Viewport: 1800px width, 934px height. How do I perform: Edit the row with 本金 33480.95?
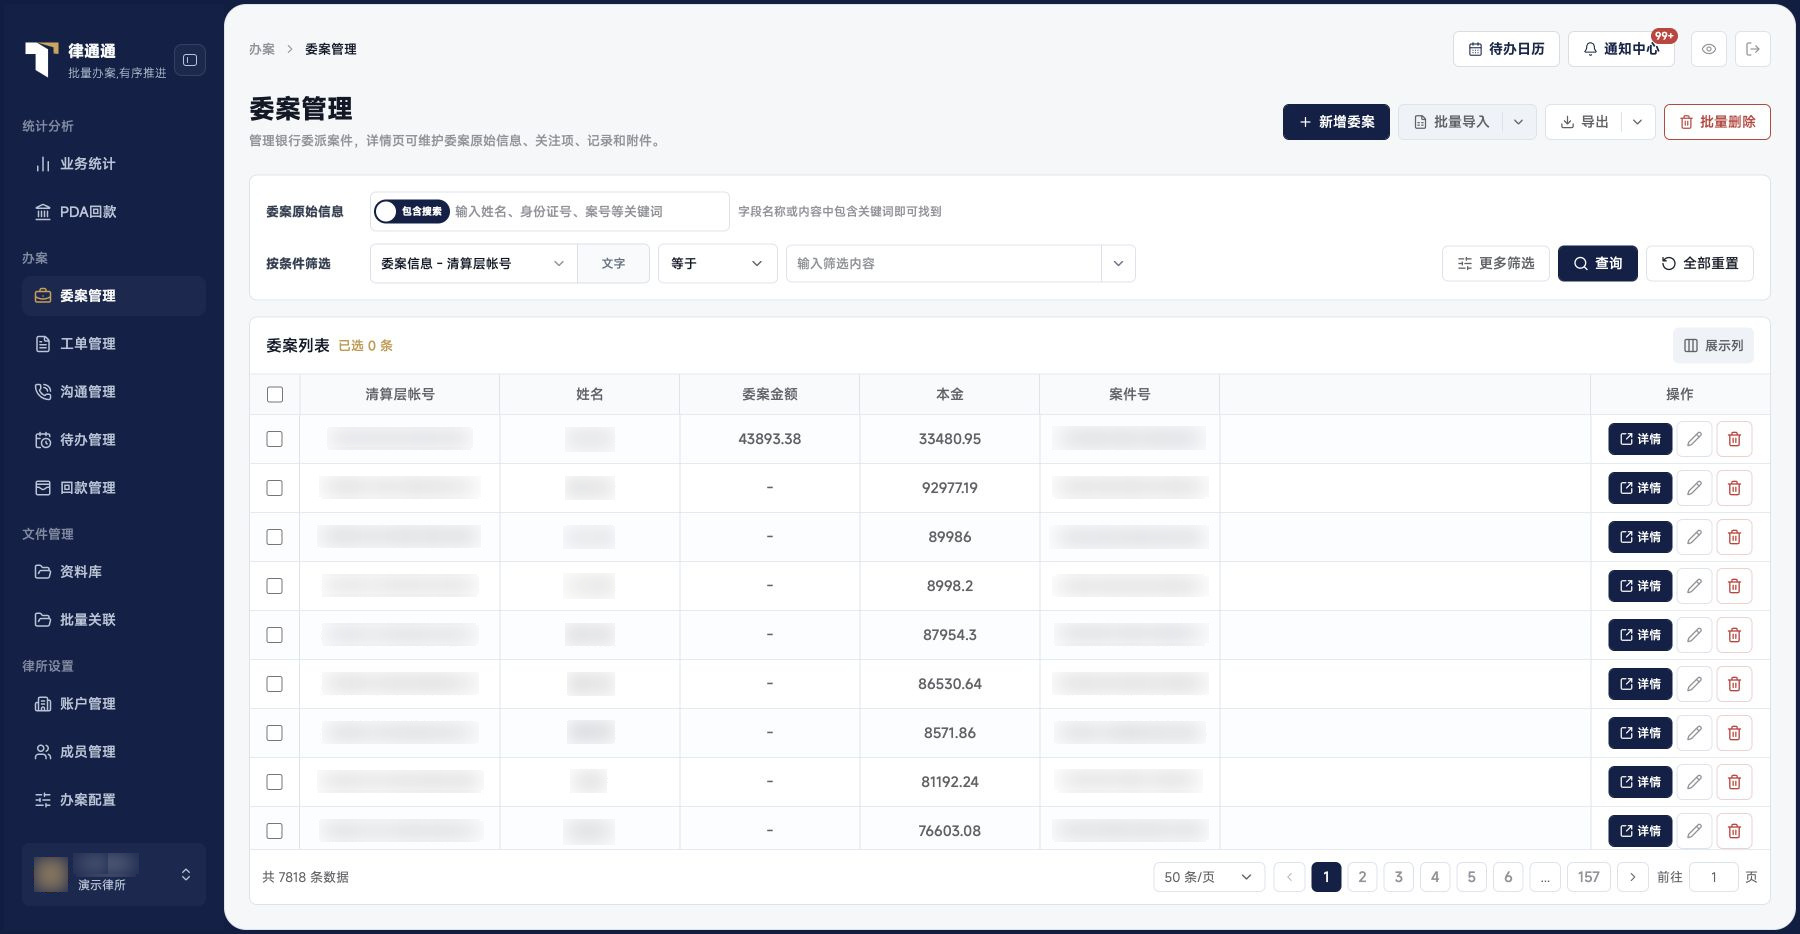pos(1694,439)
